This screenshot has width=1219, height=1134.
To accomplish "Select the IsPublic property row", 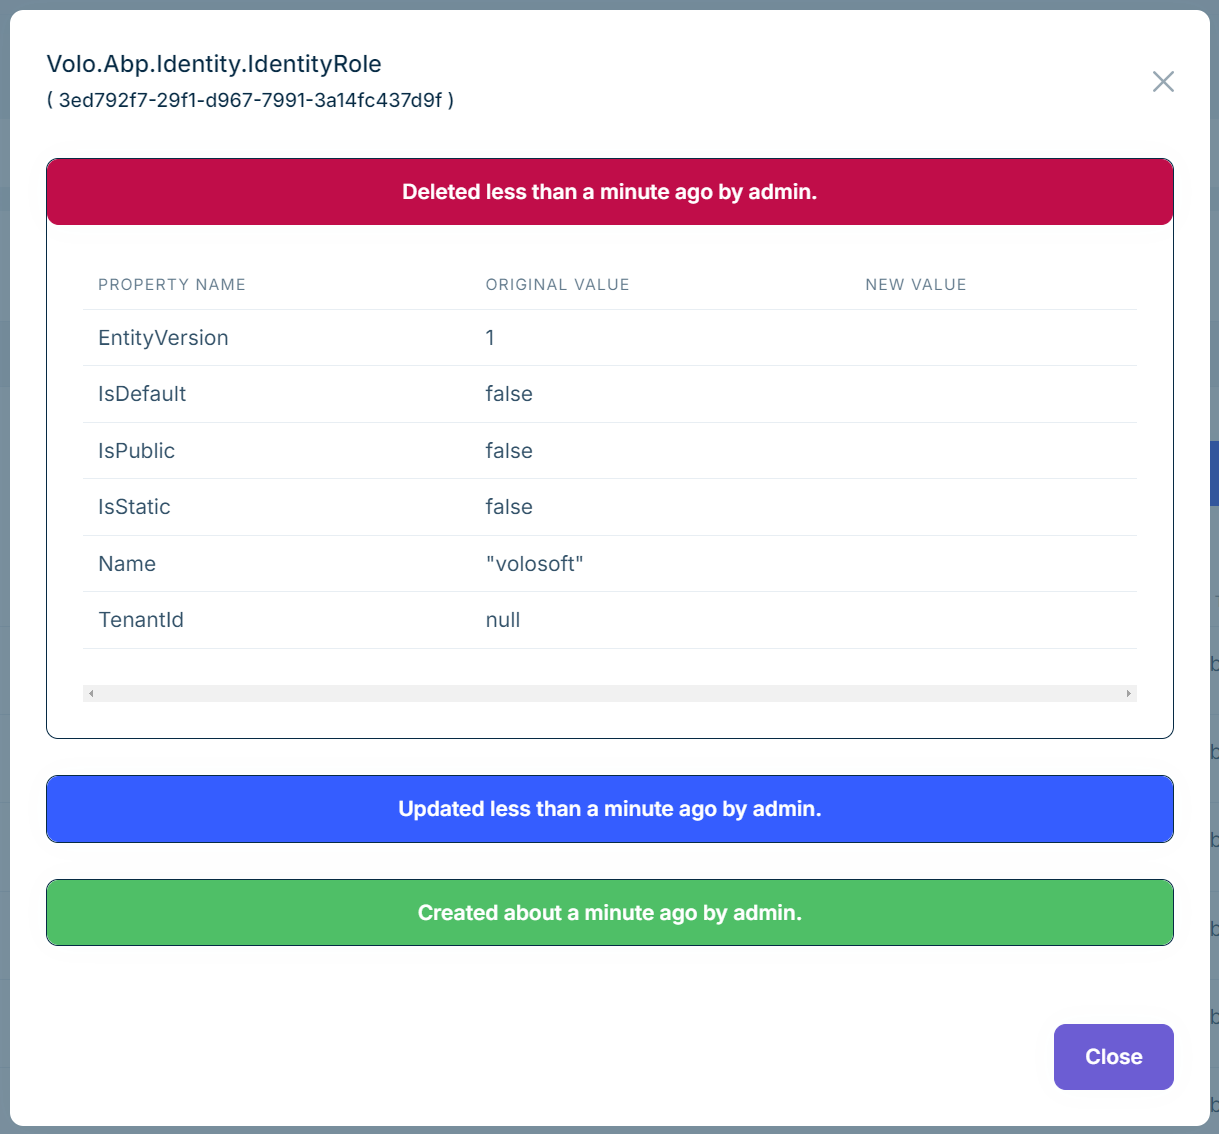I will (x=136, y=450).
